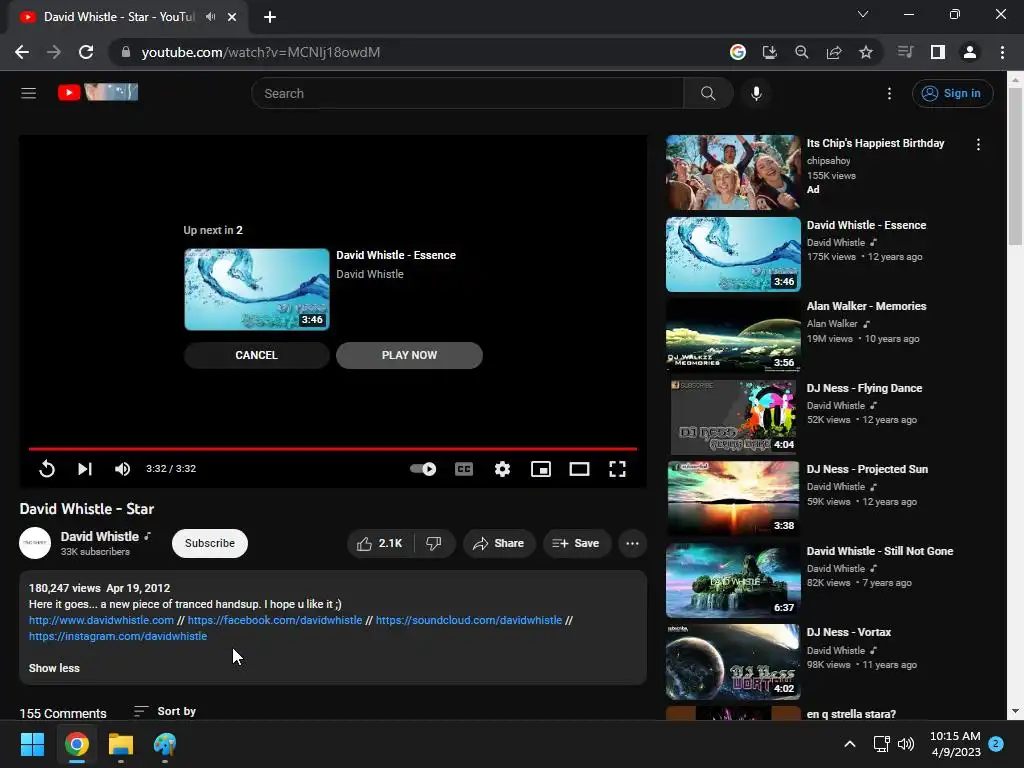Open David Whistle - Still Not Gone video
The image size is (1024, 768).
pos(733,580)
